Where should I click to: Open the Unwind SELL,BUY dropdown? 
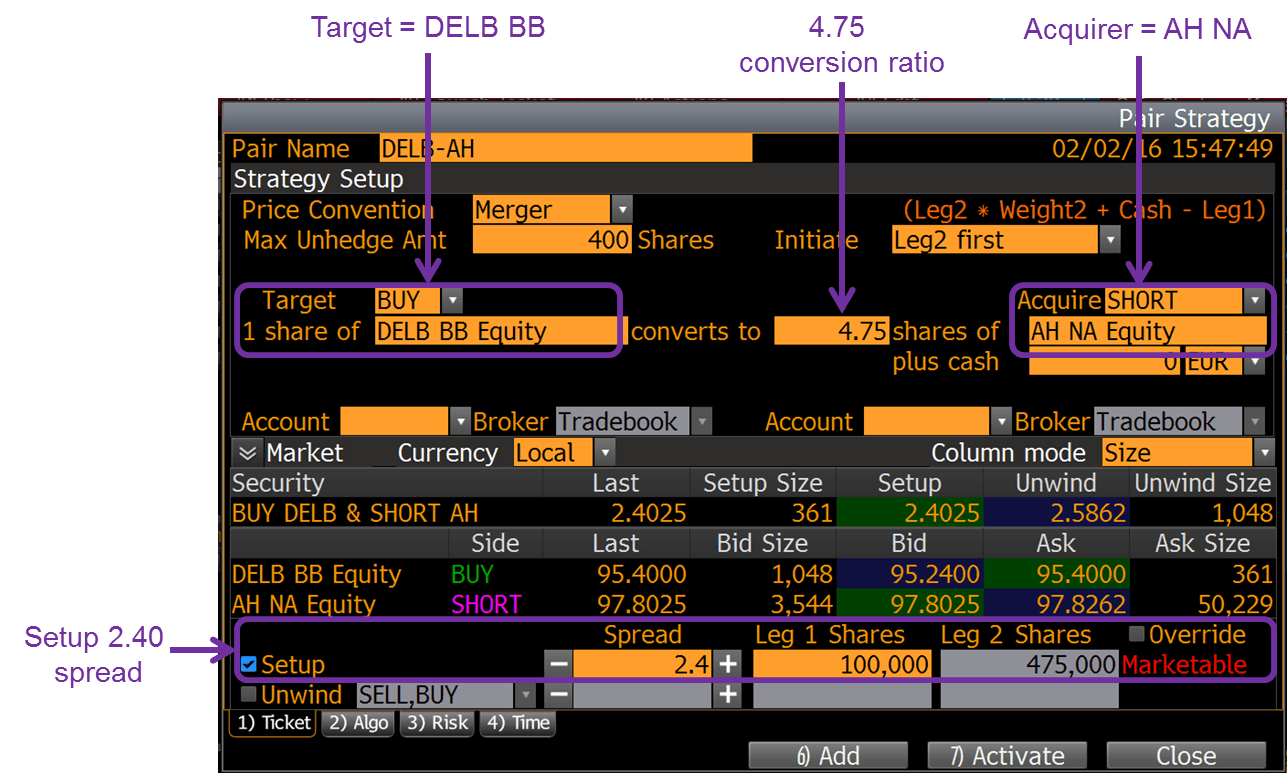click(527, 694)
